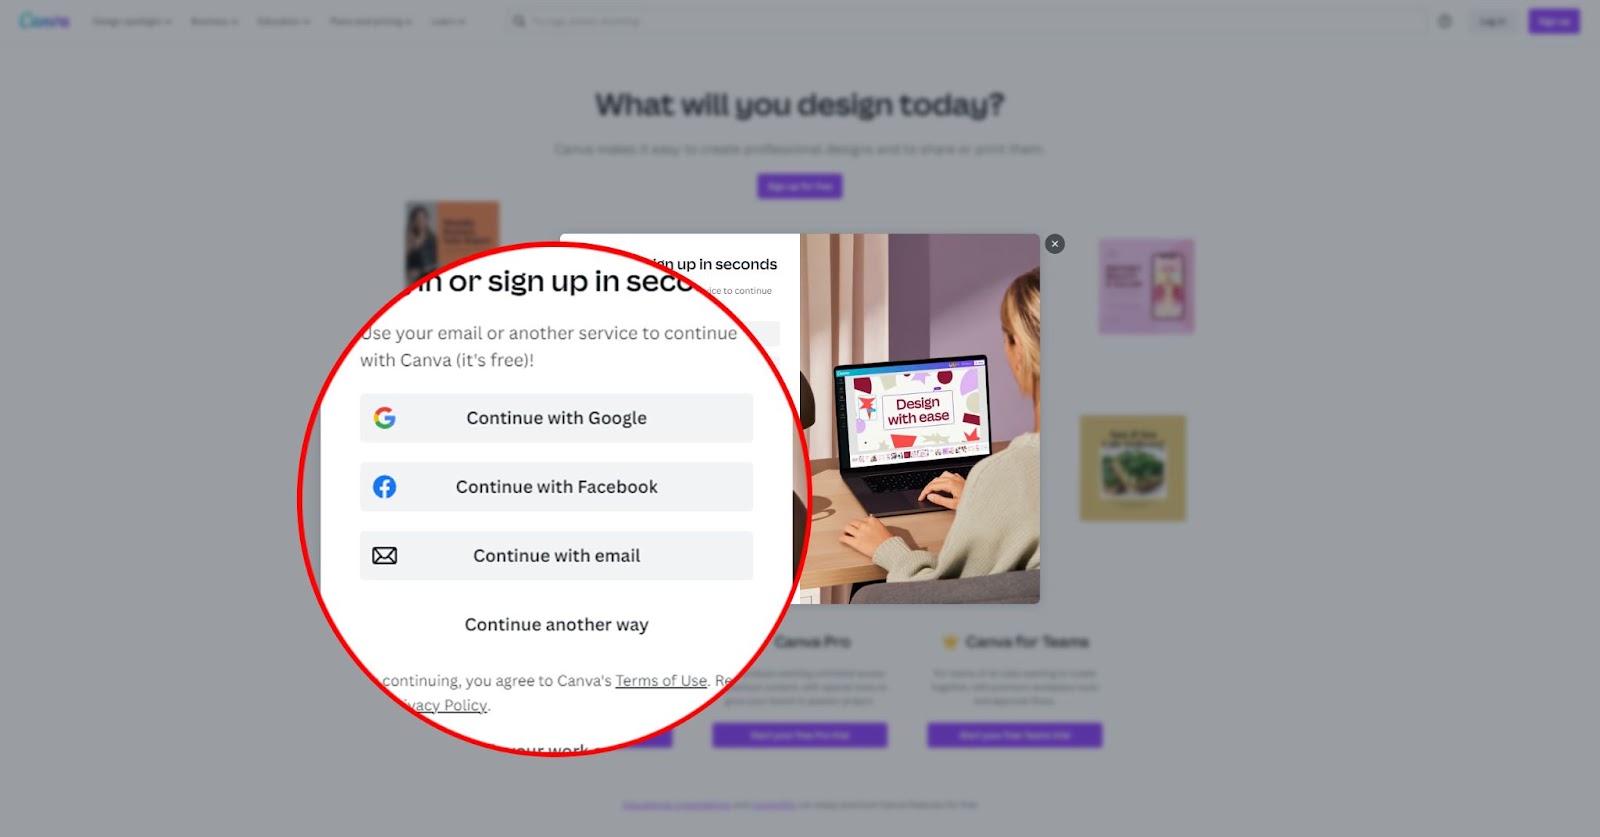
Task: Click the Canva logo in header
Action: coord(44,21)
